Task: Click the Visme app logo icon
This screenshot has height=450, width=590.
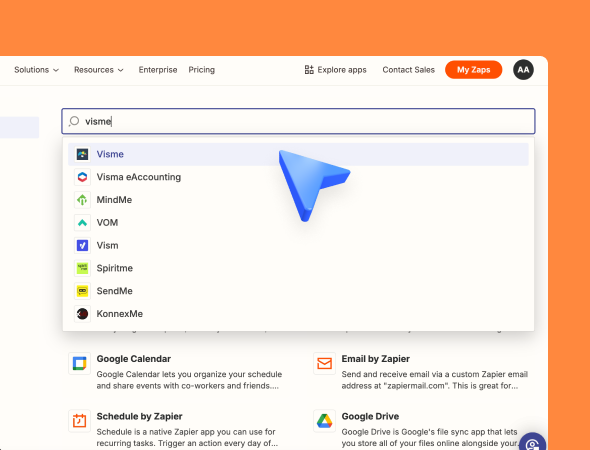Action: coord(82,154)
